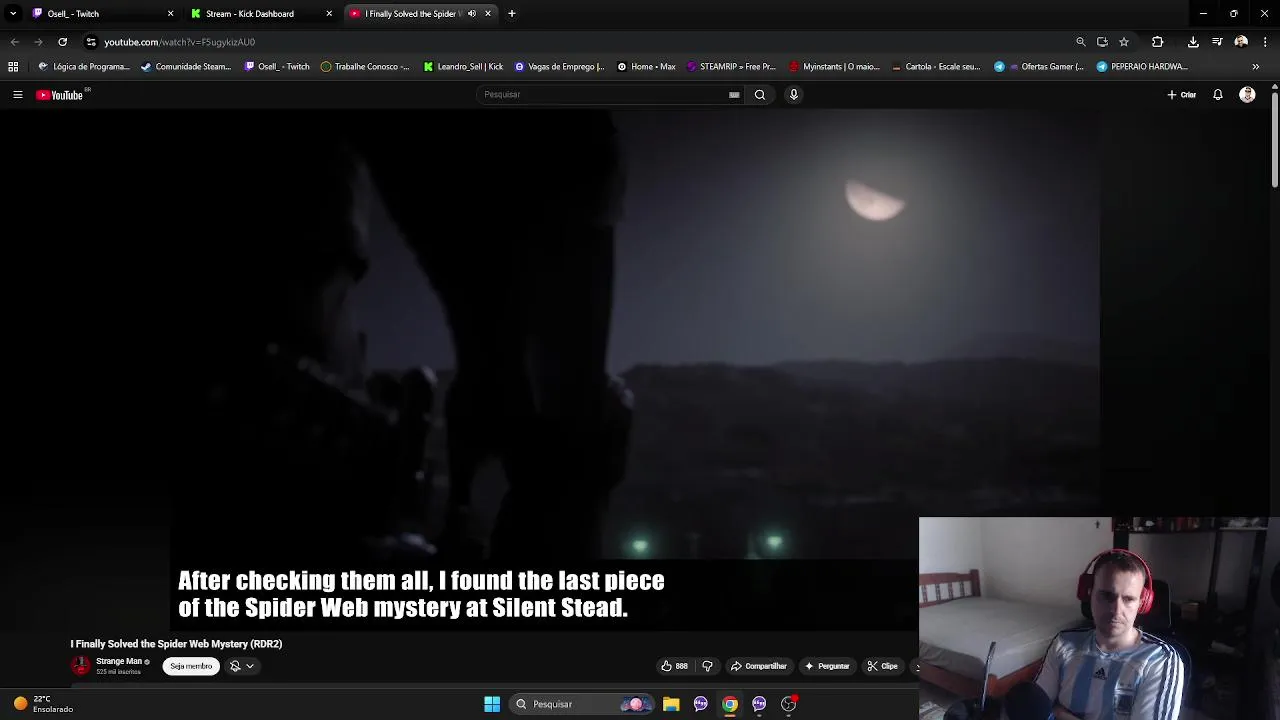Open the Strange Man channel avatar
This screenshot has height=720, width=1280.
coord(81,666)
